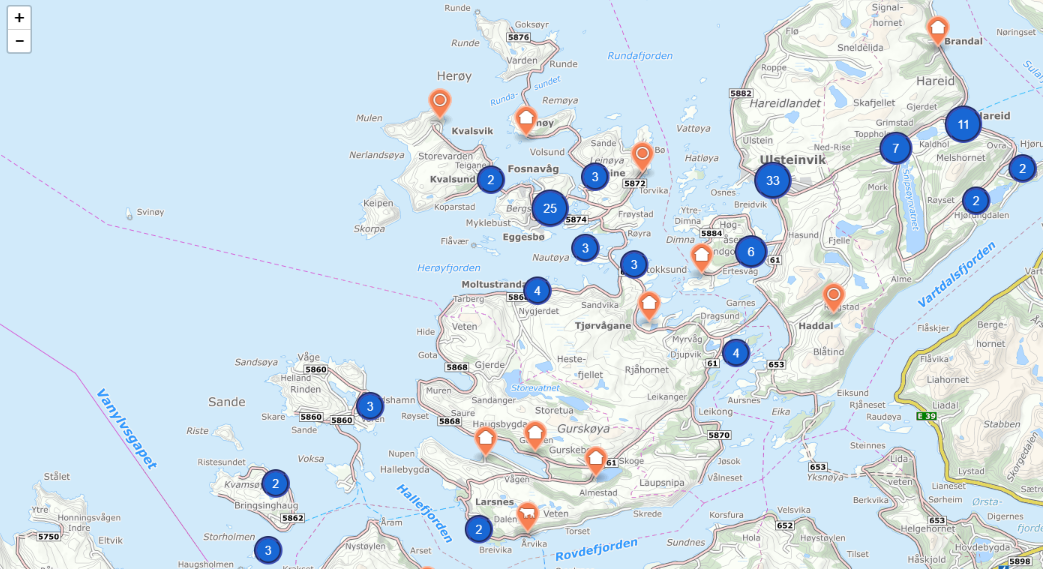Click the 2 cluster on Kvamsøy
1043x569 pixels.
[x=275, y=483]
